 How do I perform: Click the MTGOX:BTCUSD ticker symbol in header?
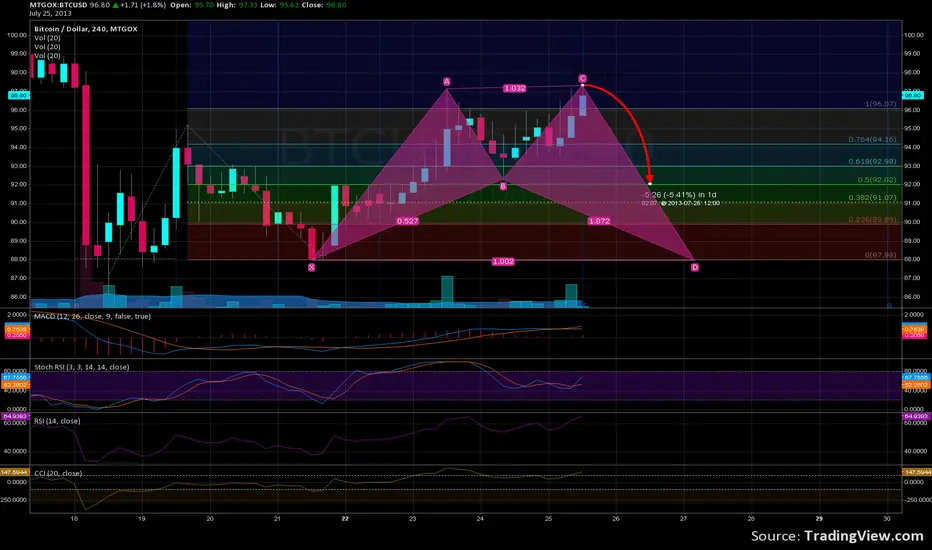58,5
